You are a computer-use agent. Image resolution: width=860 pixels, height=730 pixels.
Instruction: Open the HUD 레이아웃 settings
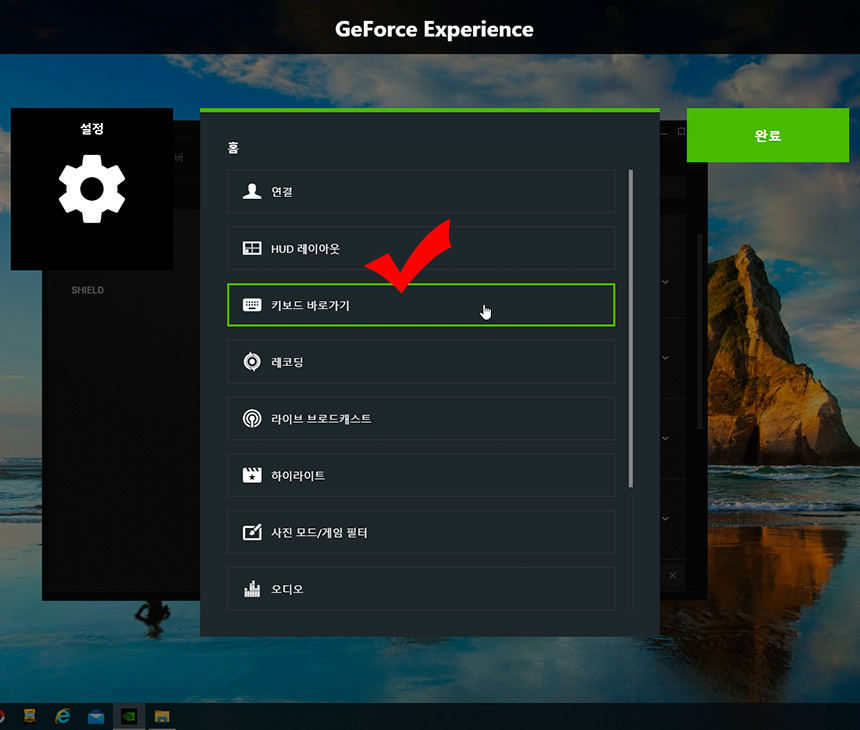[x=421, y=248]
